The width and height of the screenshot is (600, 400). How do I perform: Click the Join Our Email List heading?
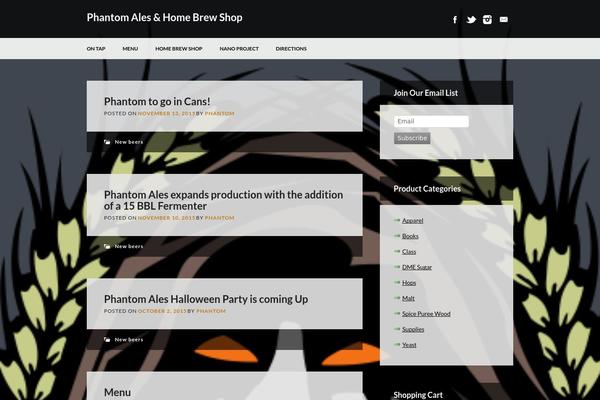pyautogui.click(x=426, y=93)
